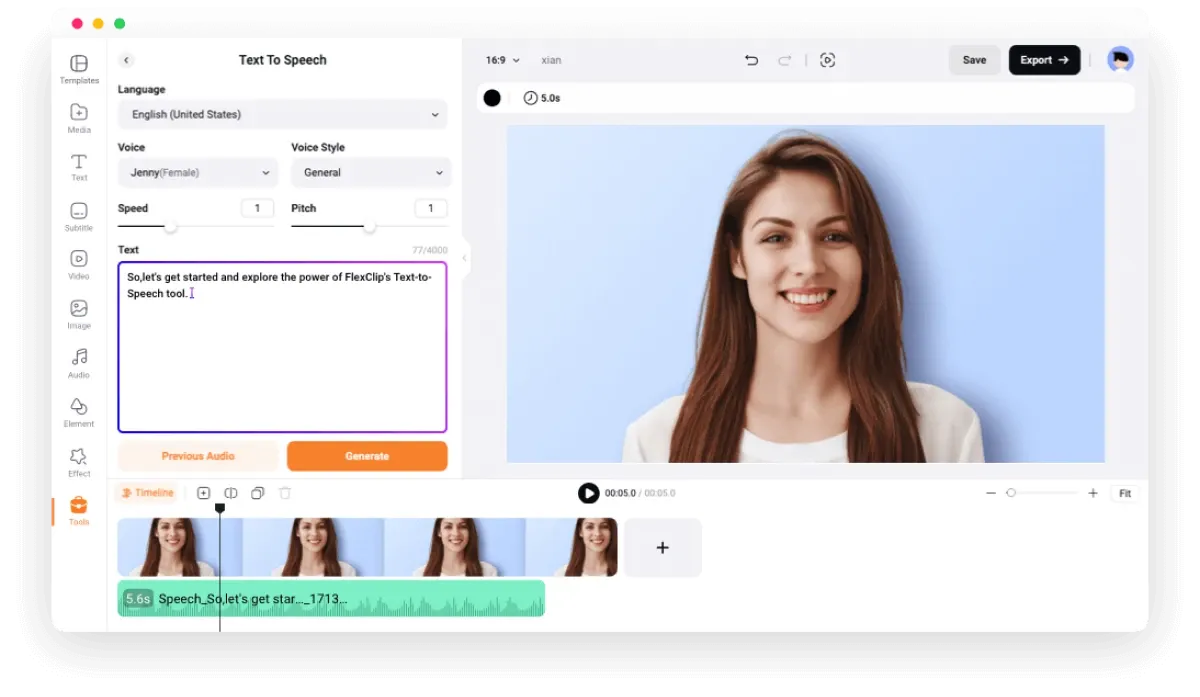Click the Speed slider handle
1200x697 pixels.
171,227
